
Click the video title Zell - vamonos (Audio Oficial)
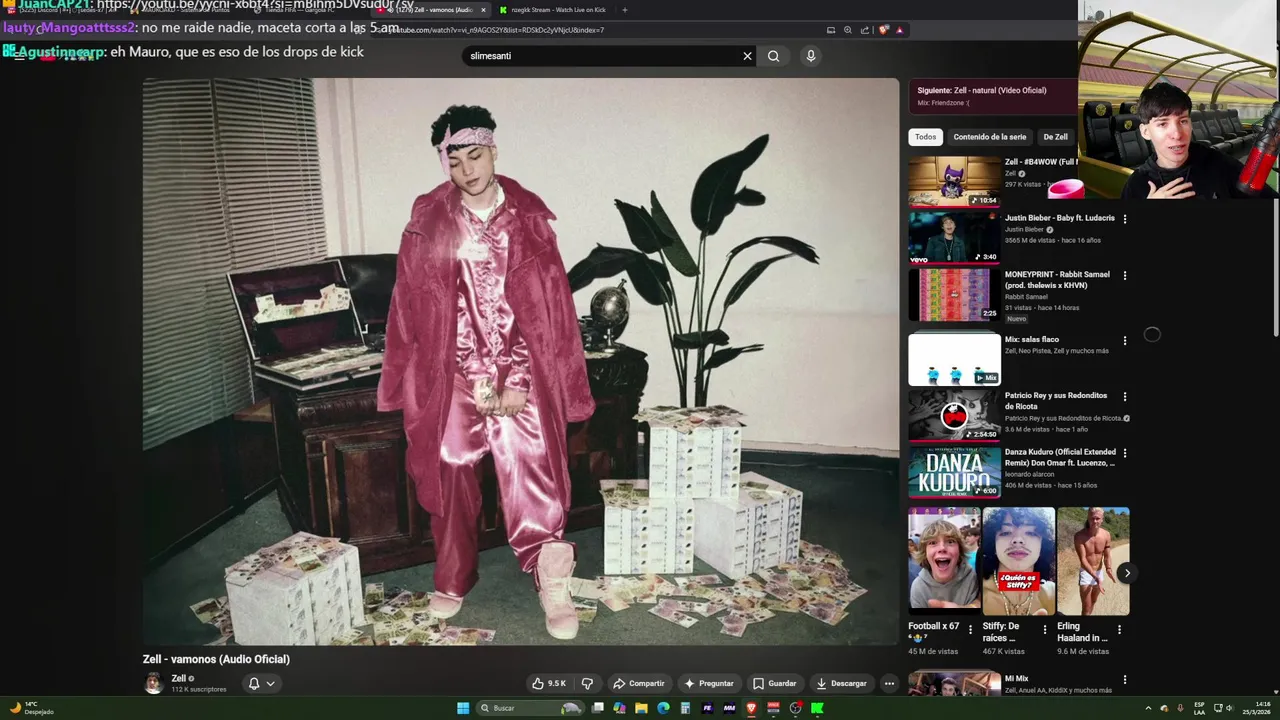pos(216,659)
